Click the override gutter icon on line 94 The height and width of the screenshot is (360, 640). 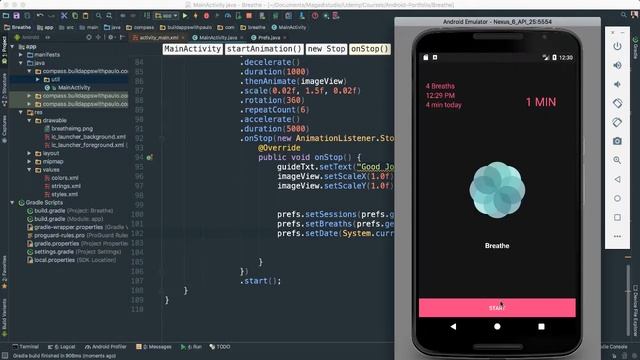(149, 157)
